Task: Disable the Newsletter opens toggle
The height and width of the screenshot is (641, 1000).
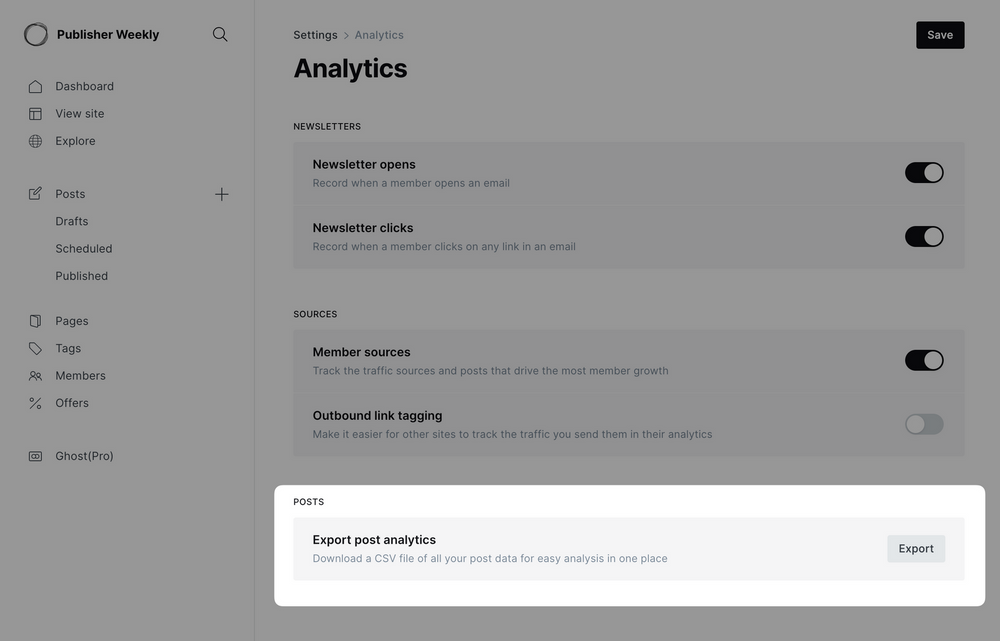Action: (924, 171)
